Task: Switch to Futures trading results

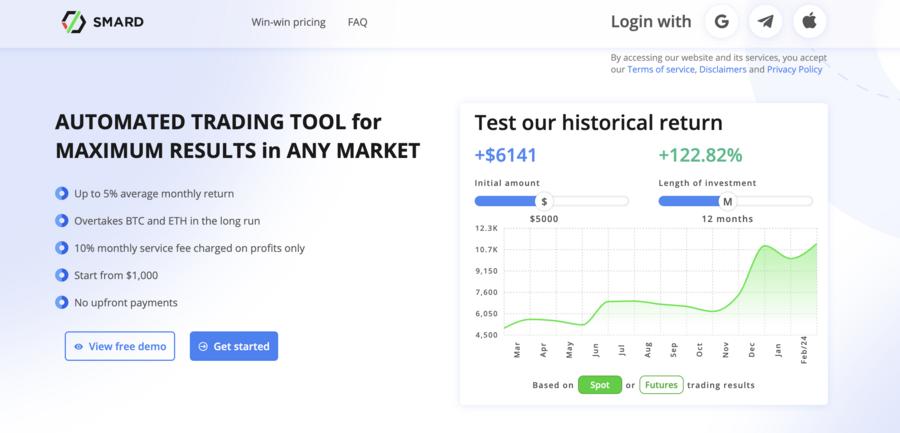Action: (x=661, y=385)
